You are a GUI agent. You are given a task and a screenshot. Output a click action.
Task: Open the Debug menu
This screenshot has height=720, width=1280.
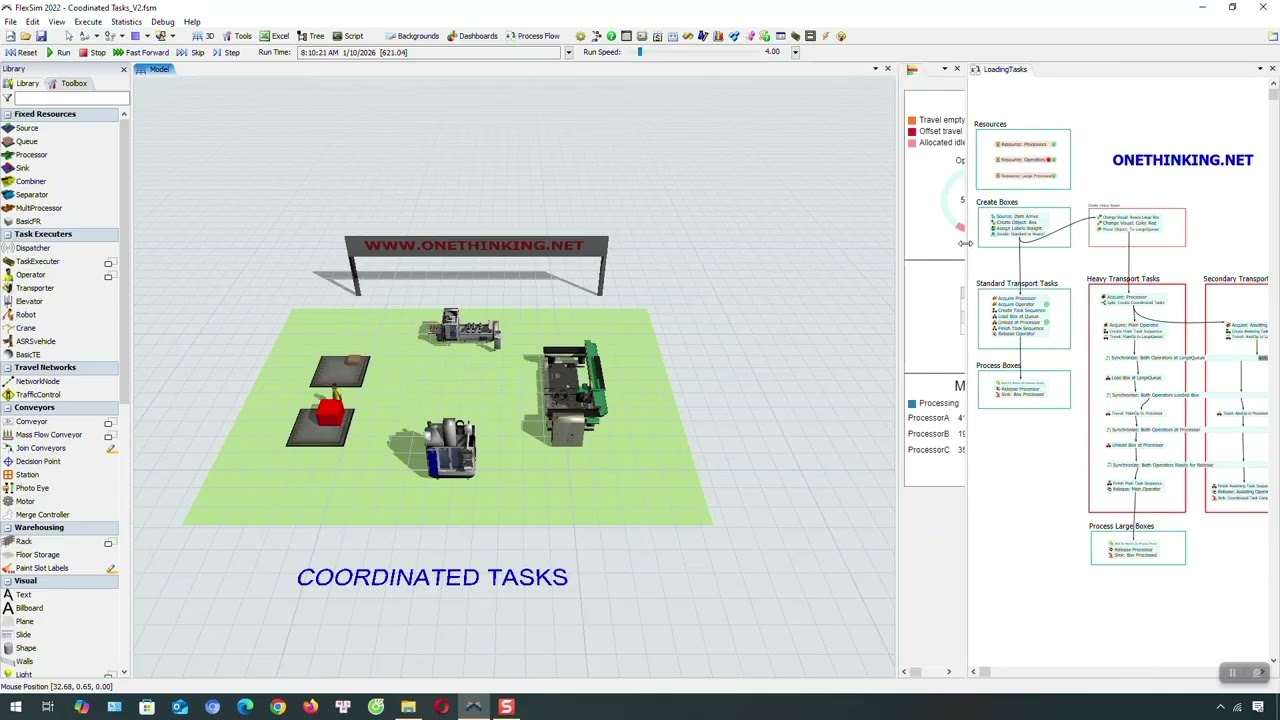pyautogui.click(x=163, y=21)
